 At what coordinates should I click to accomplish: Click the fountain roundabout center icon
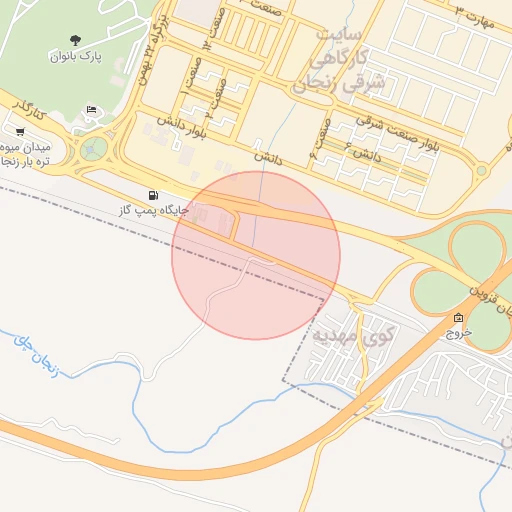coord(90,150)
